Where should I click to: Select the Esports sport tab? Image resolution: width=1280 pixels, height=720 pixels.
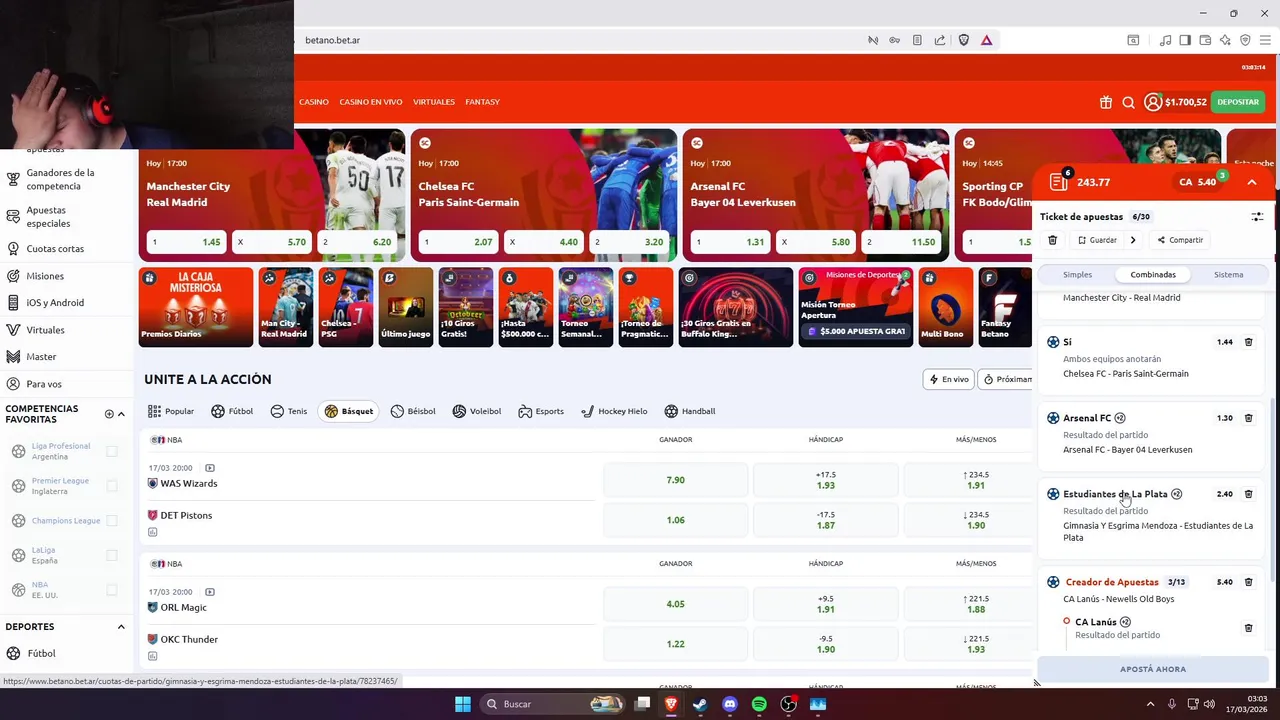[541, 411]
